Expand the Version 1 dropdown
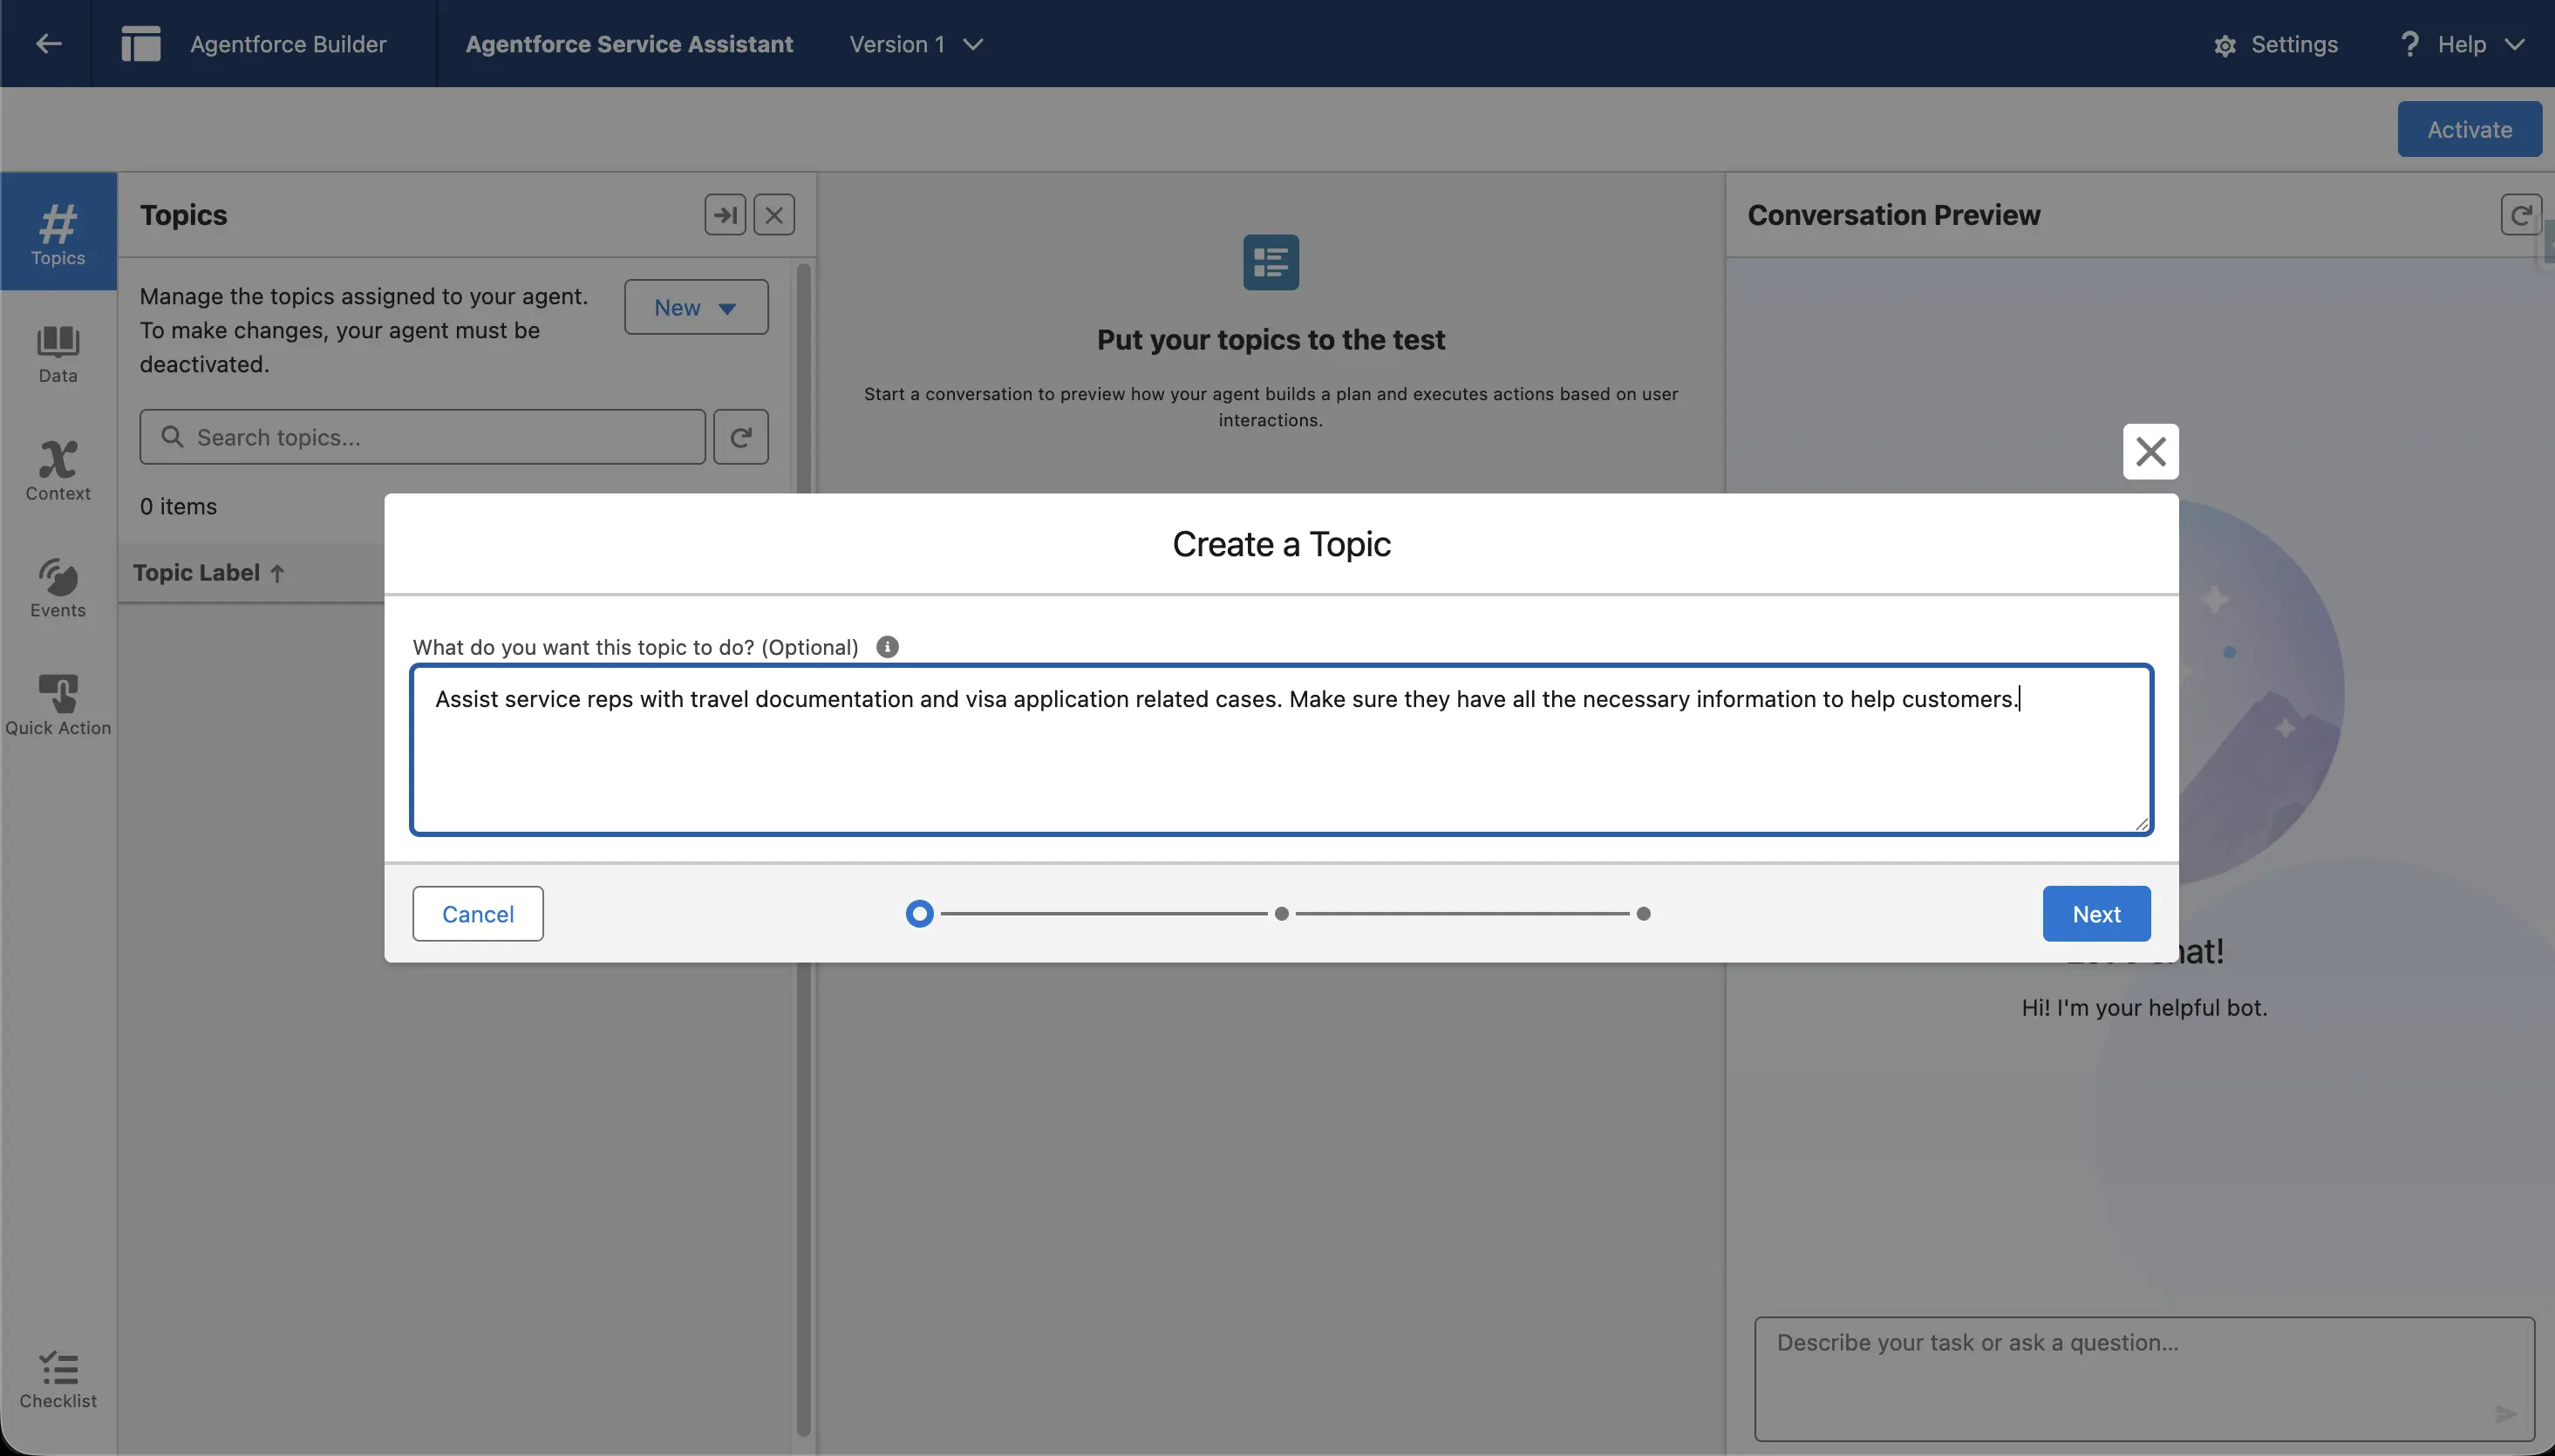 pos(915,44)
